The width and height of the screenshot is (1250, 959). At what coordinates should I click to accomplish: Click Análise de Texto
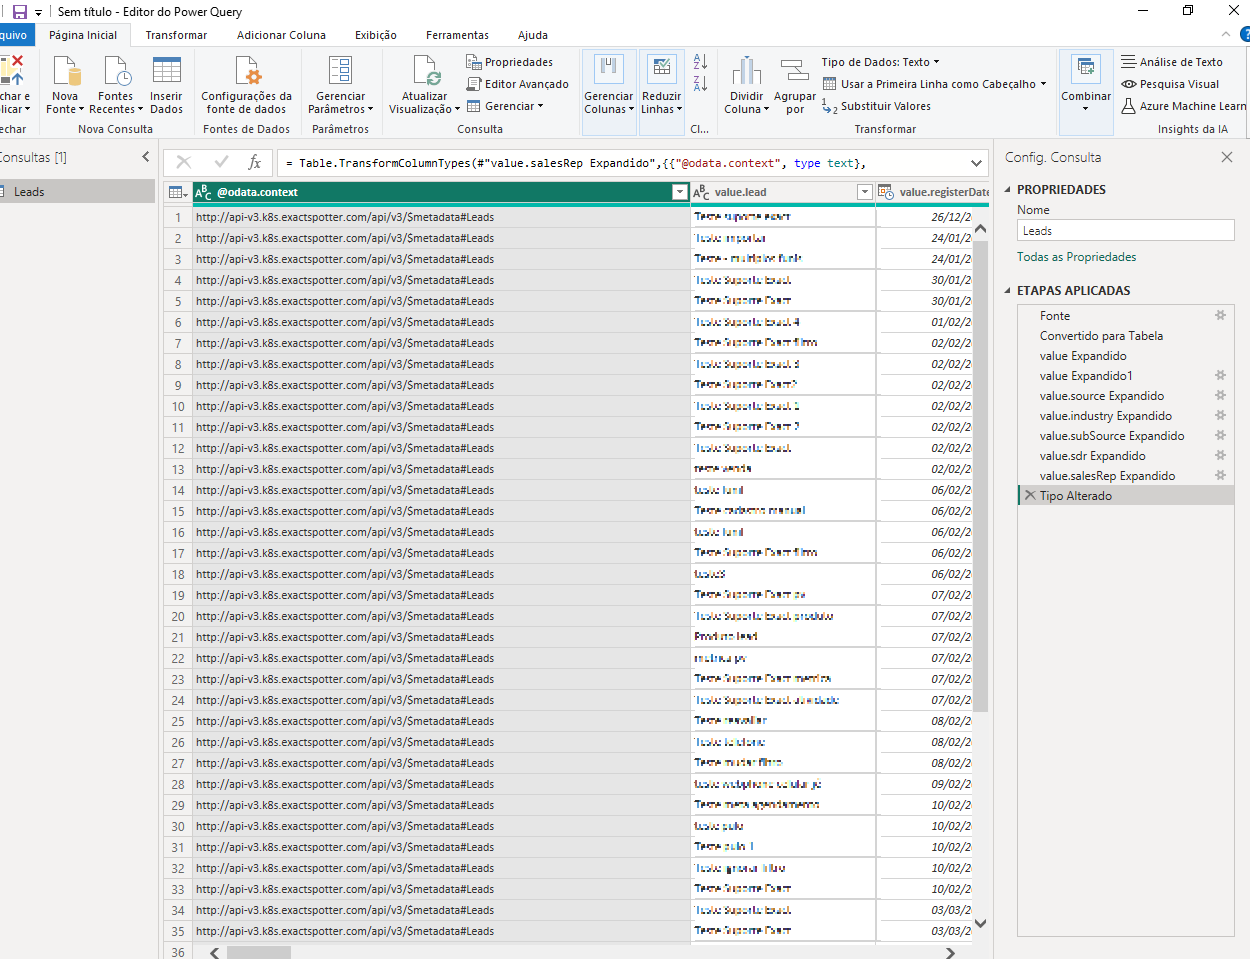tap(1172, 62)
